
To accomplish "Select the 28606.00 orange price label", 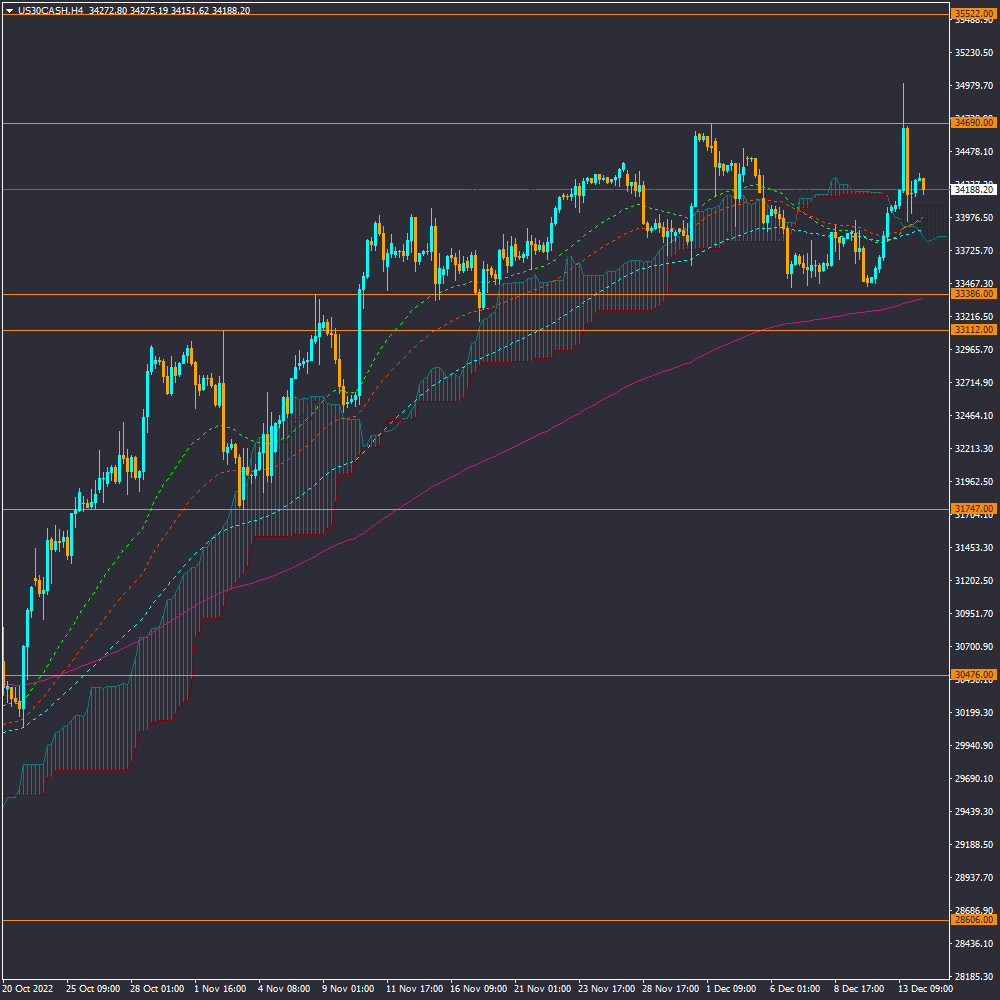I will [973, 920].
